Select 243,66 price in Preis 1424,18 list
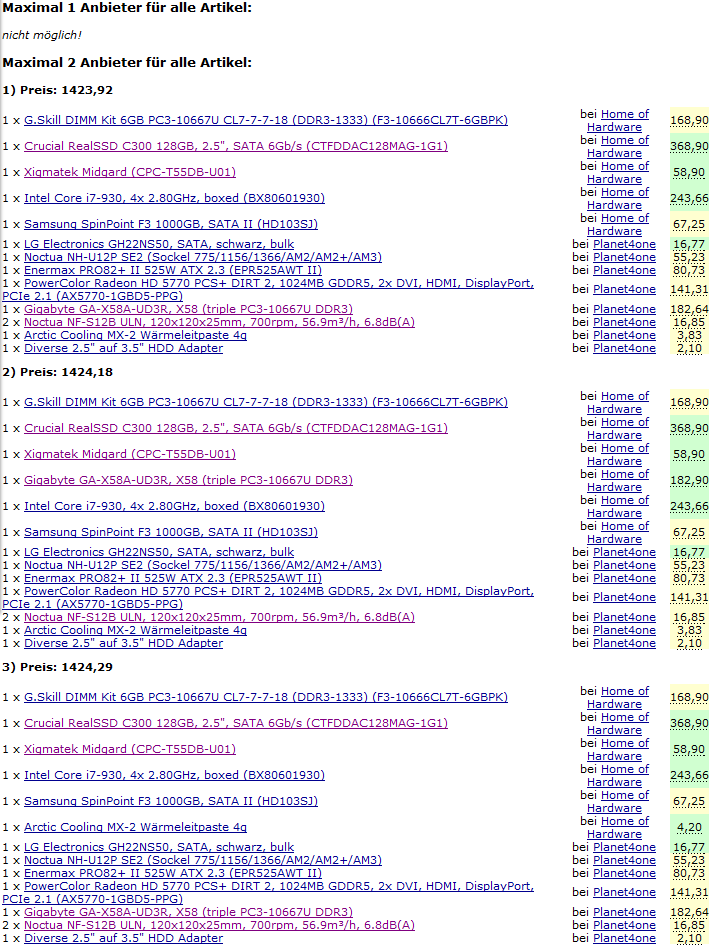The image size is (725, 948). [x=689, y=506]
